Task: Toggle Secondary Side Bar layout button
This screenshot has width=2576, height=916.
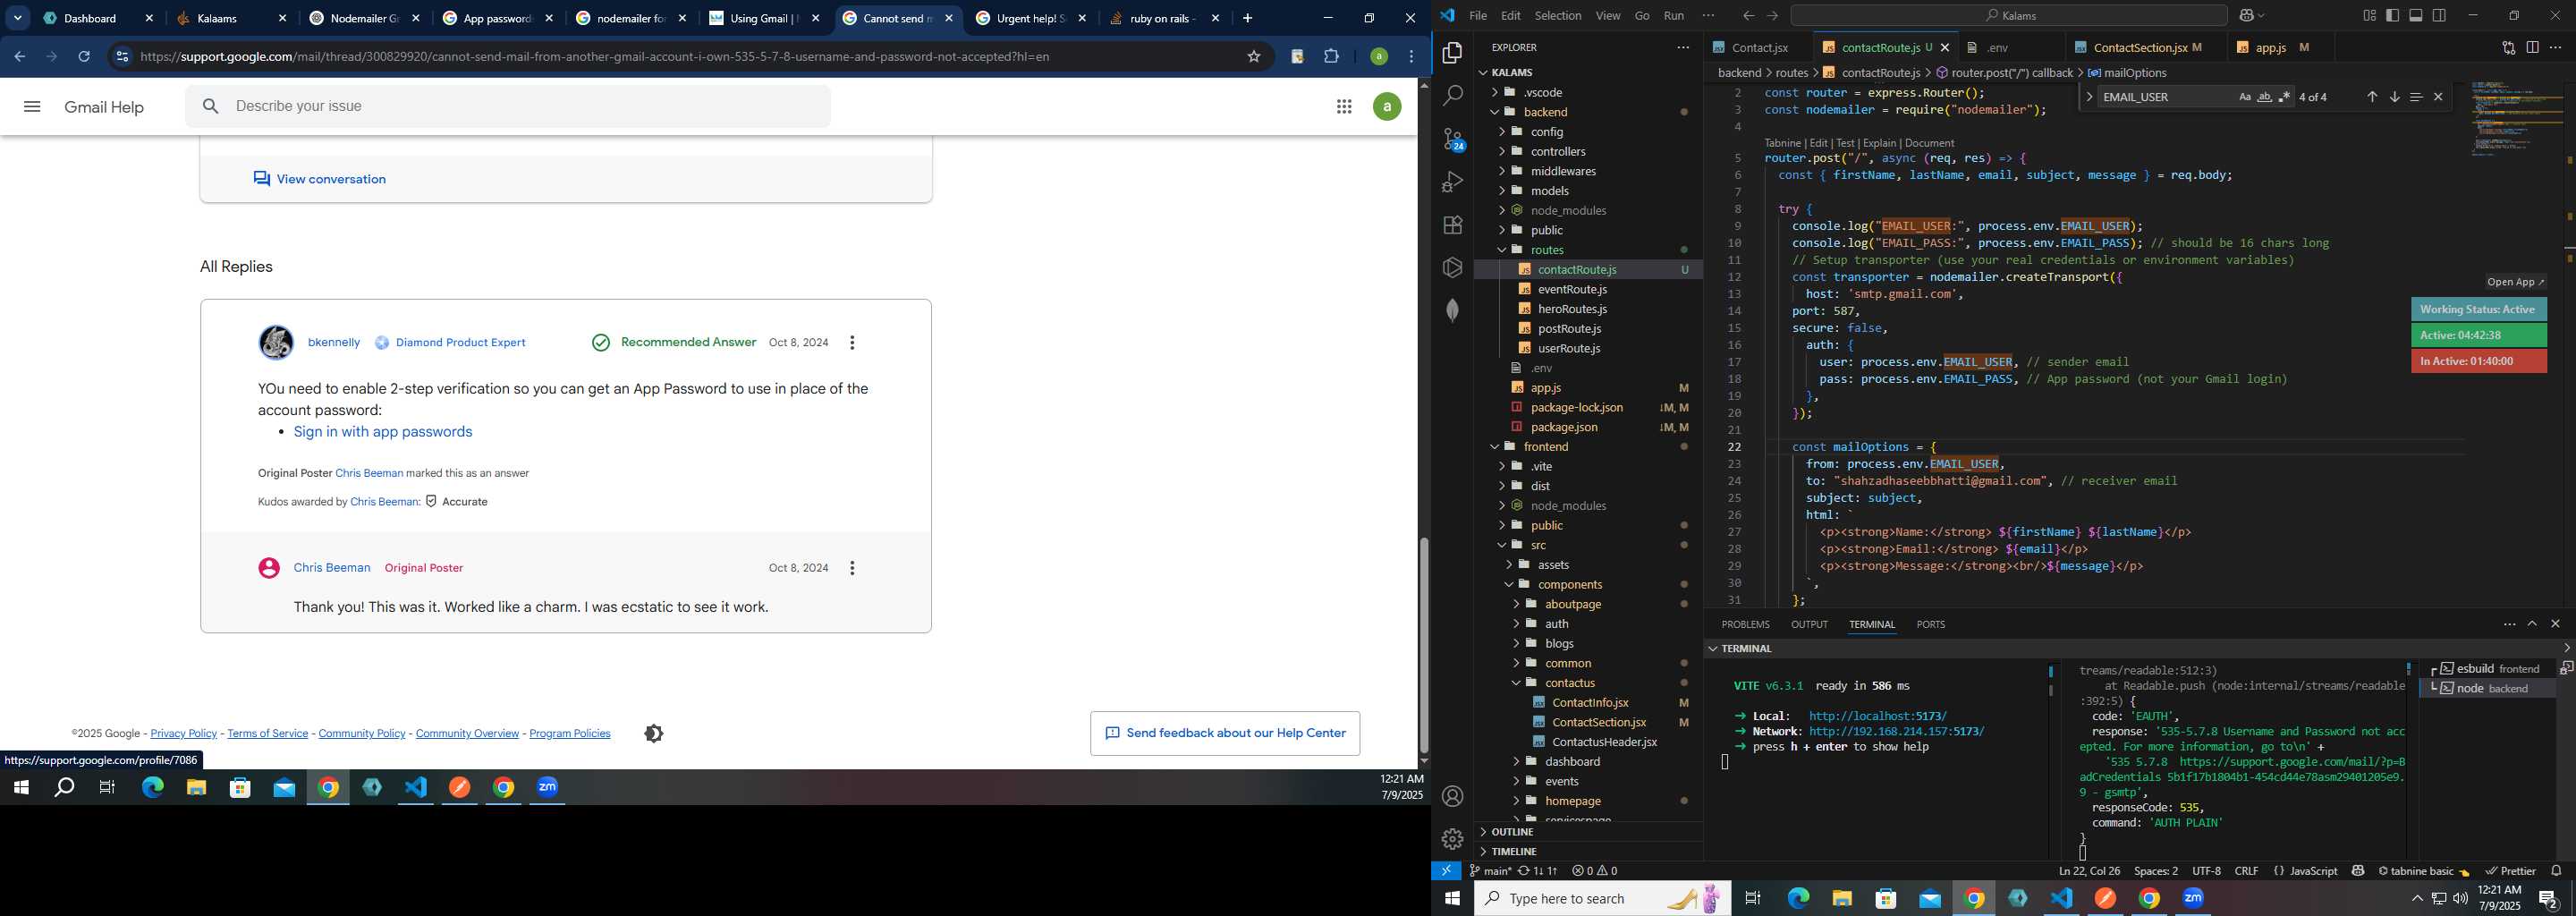Action: click(2439, 16)
